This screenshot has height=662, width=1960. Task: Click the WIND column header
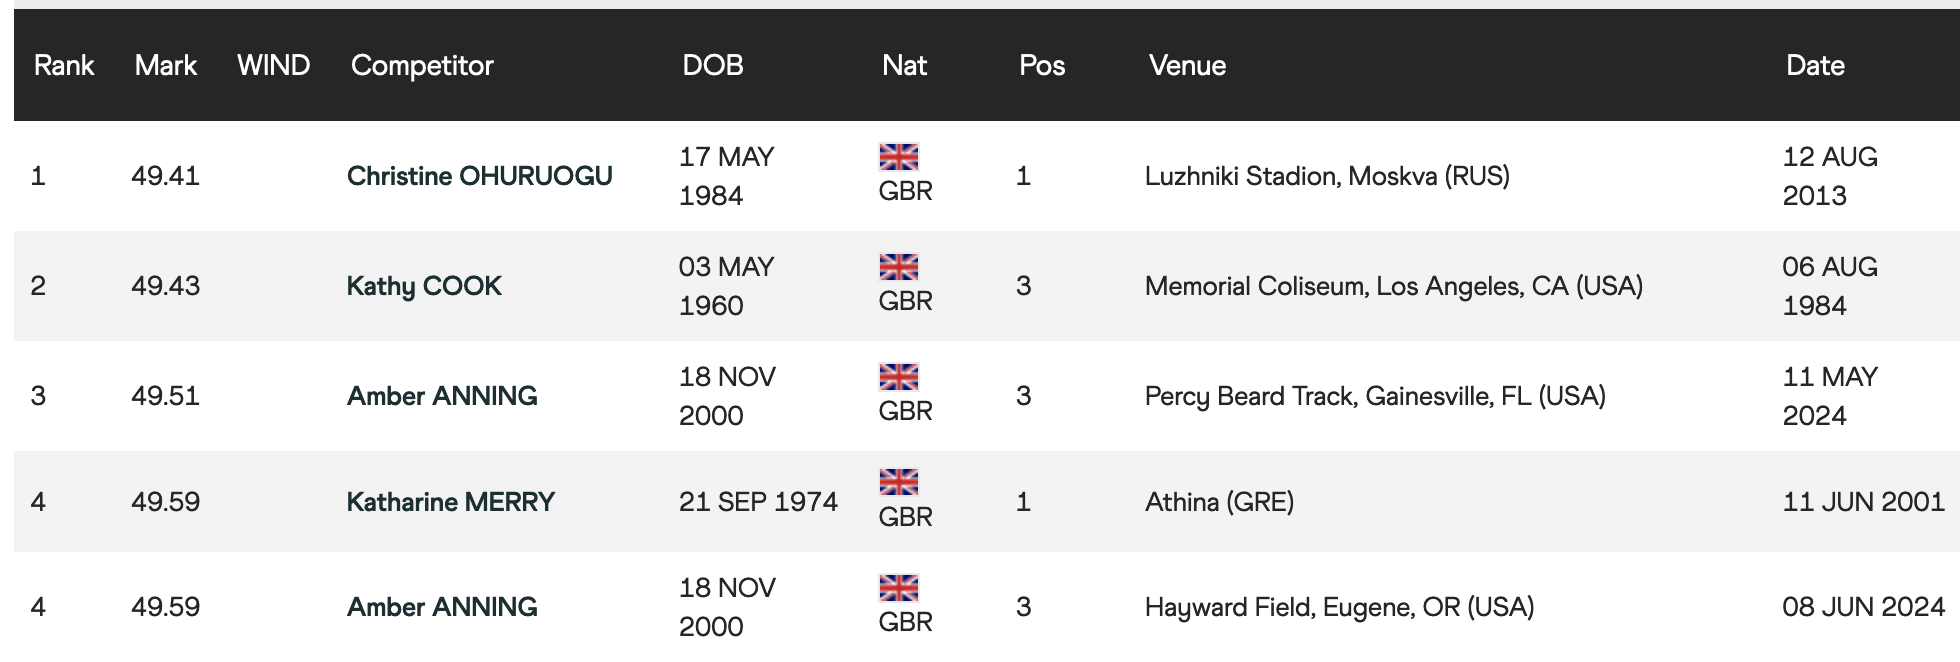pos(273,66)
